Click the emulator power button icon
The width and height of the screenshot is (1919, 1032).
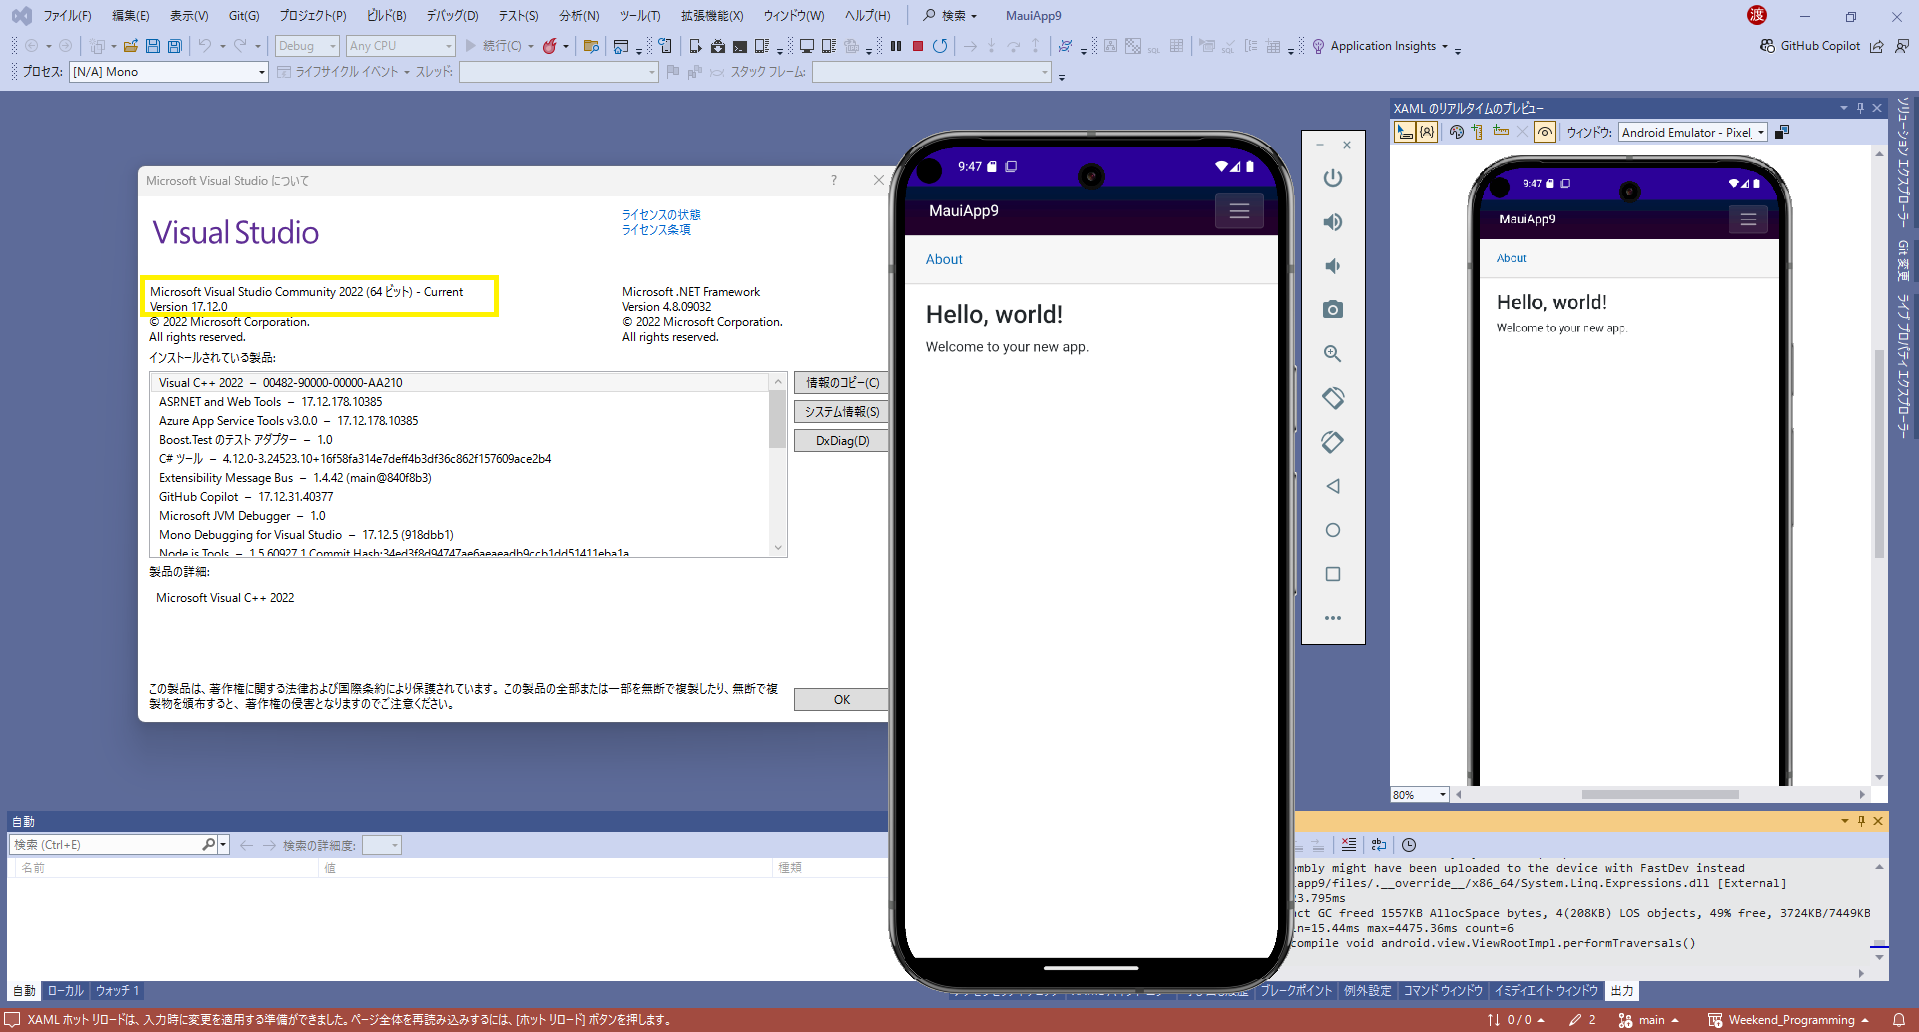point(1332,178)
